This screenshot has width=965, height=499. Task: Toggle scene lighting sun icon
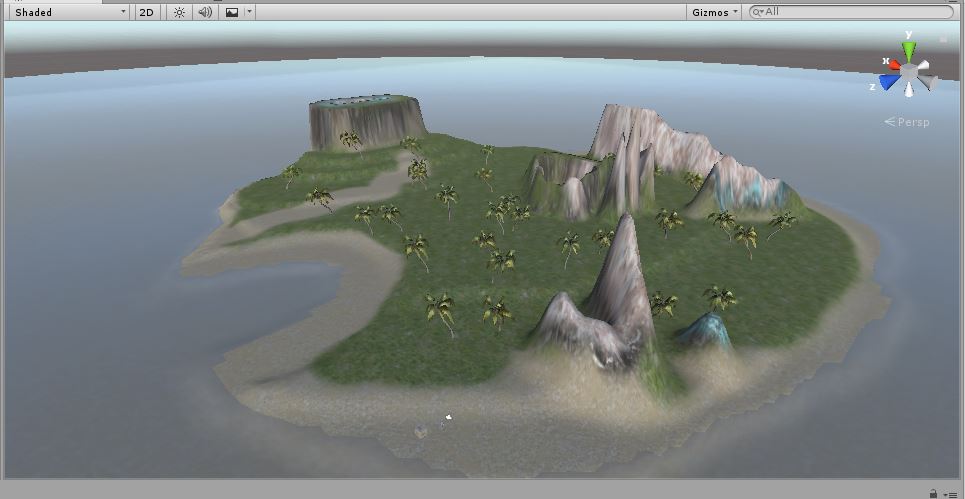179,12
